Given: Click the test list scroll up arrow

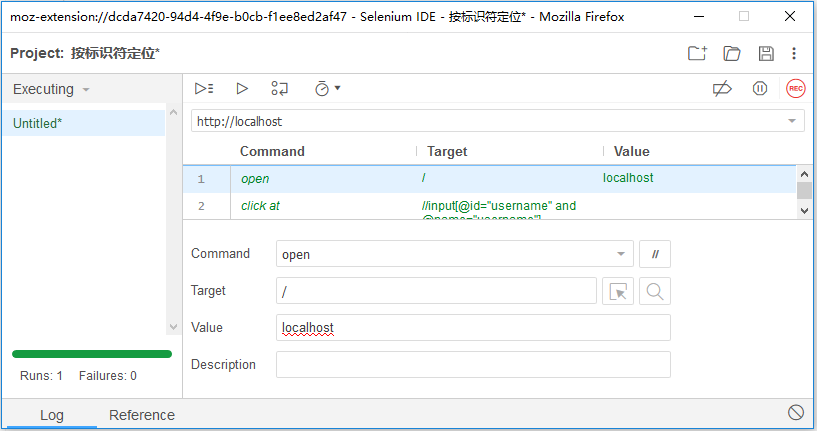Looking at the screenshot, I should (174, 112).
